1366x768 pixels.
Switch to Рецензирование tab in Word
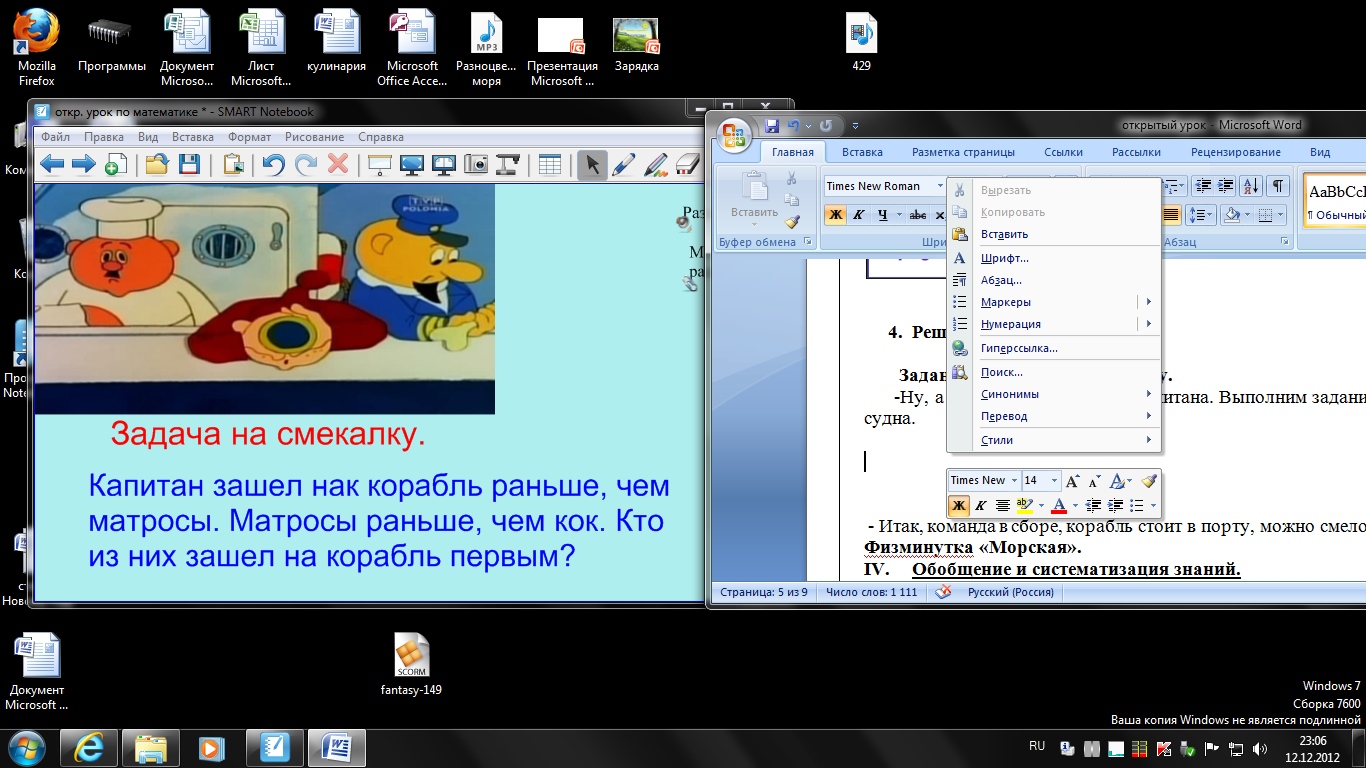[x=1235, y=152]
